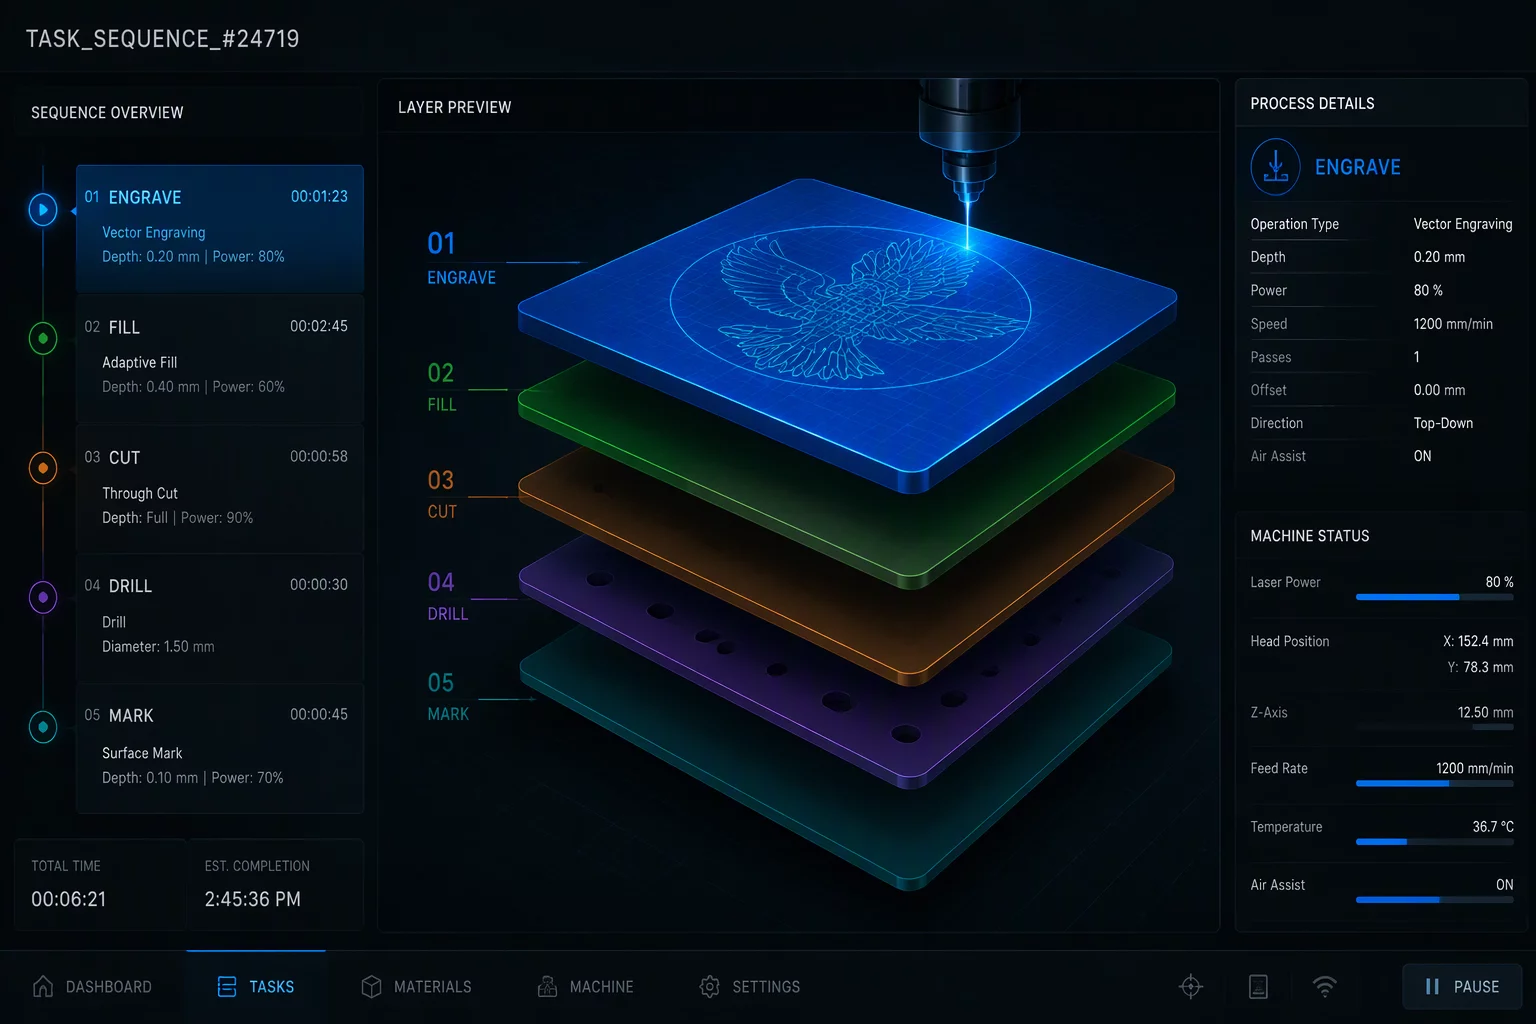Screen dimensions: 1536x1024
Task: Select the 02 FILL sequence card
Action: pos(220,358)
